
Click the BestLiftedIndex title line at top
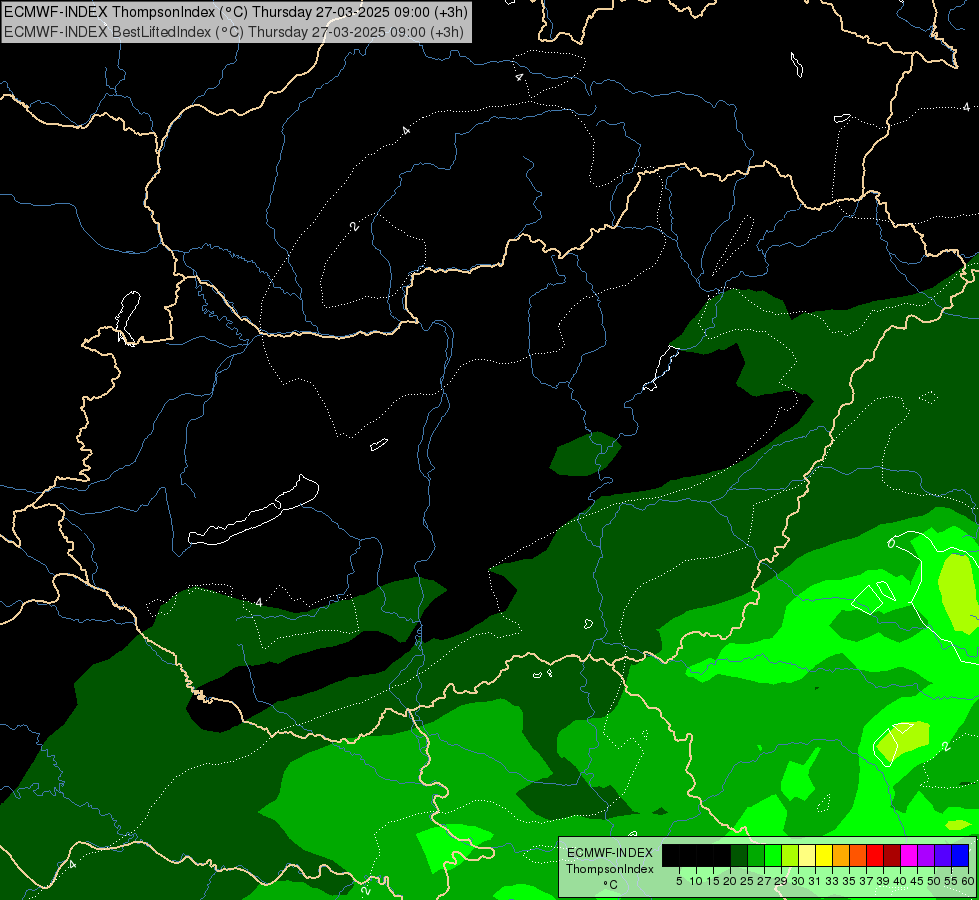point(234,31)
